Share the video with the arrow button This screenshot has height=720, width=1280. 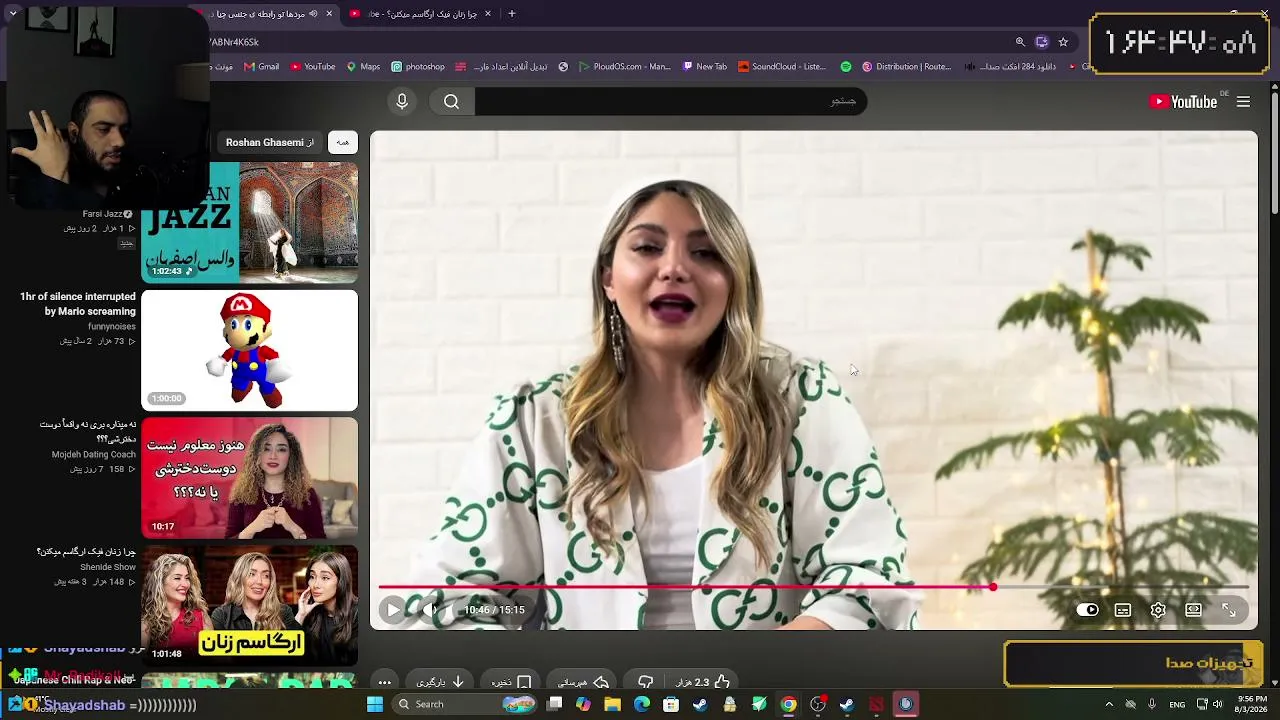tap(583, 682)
